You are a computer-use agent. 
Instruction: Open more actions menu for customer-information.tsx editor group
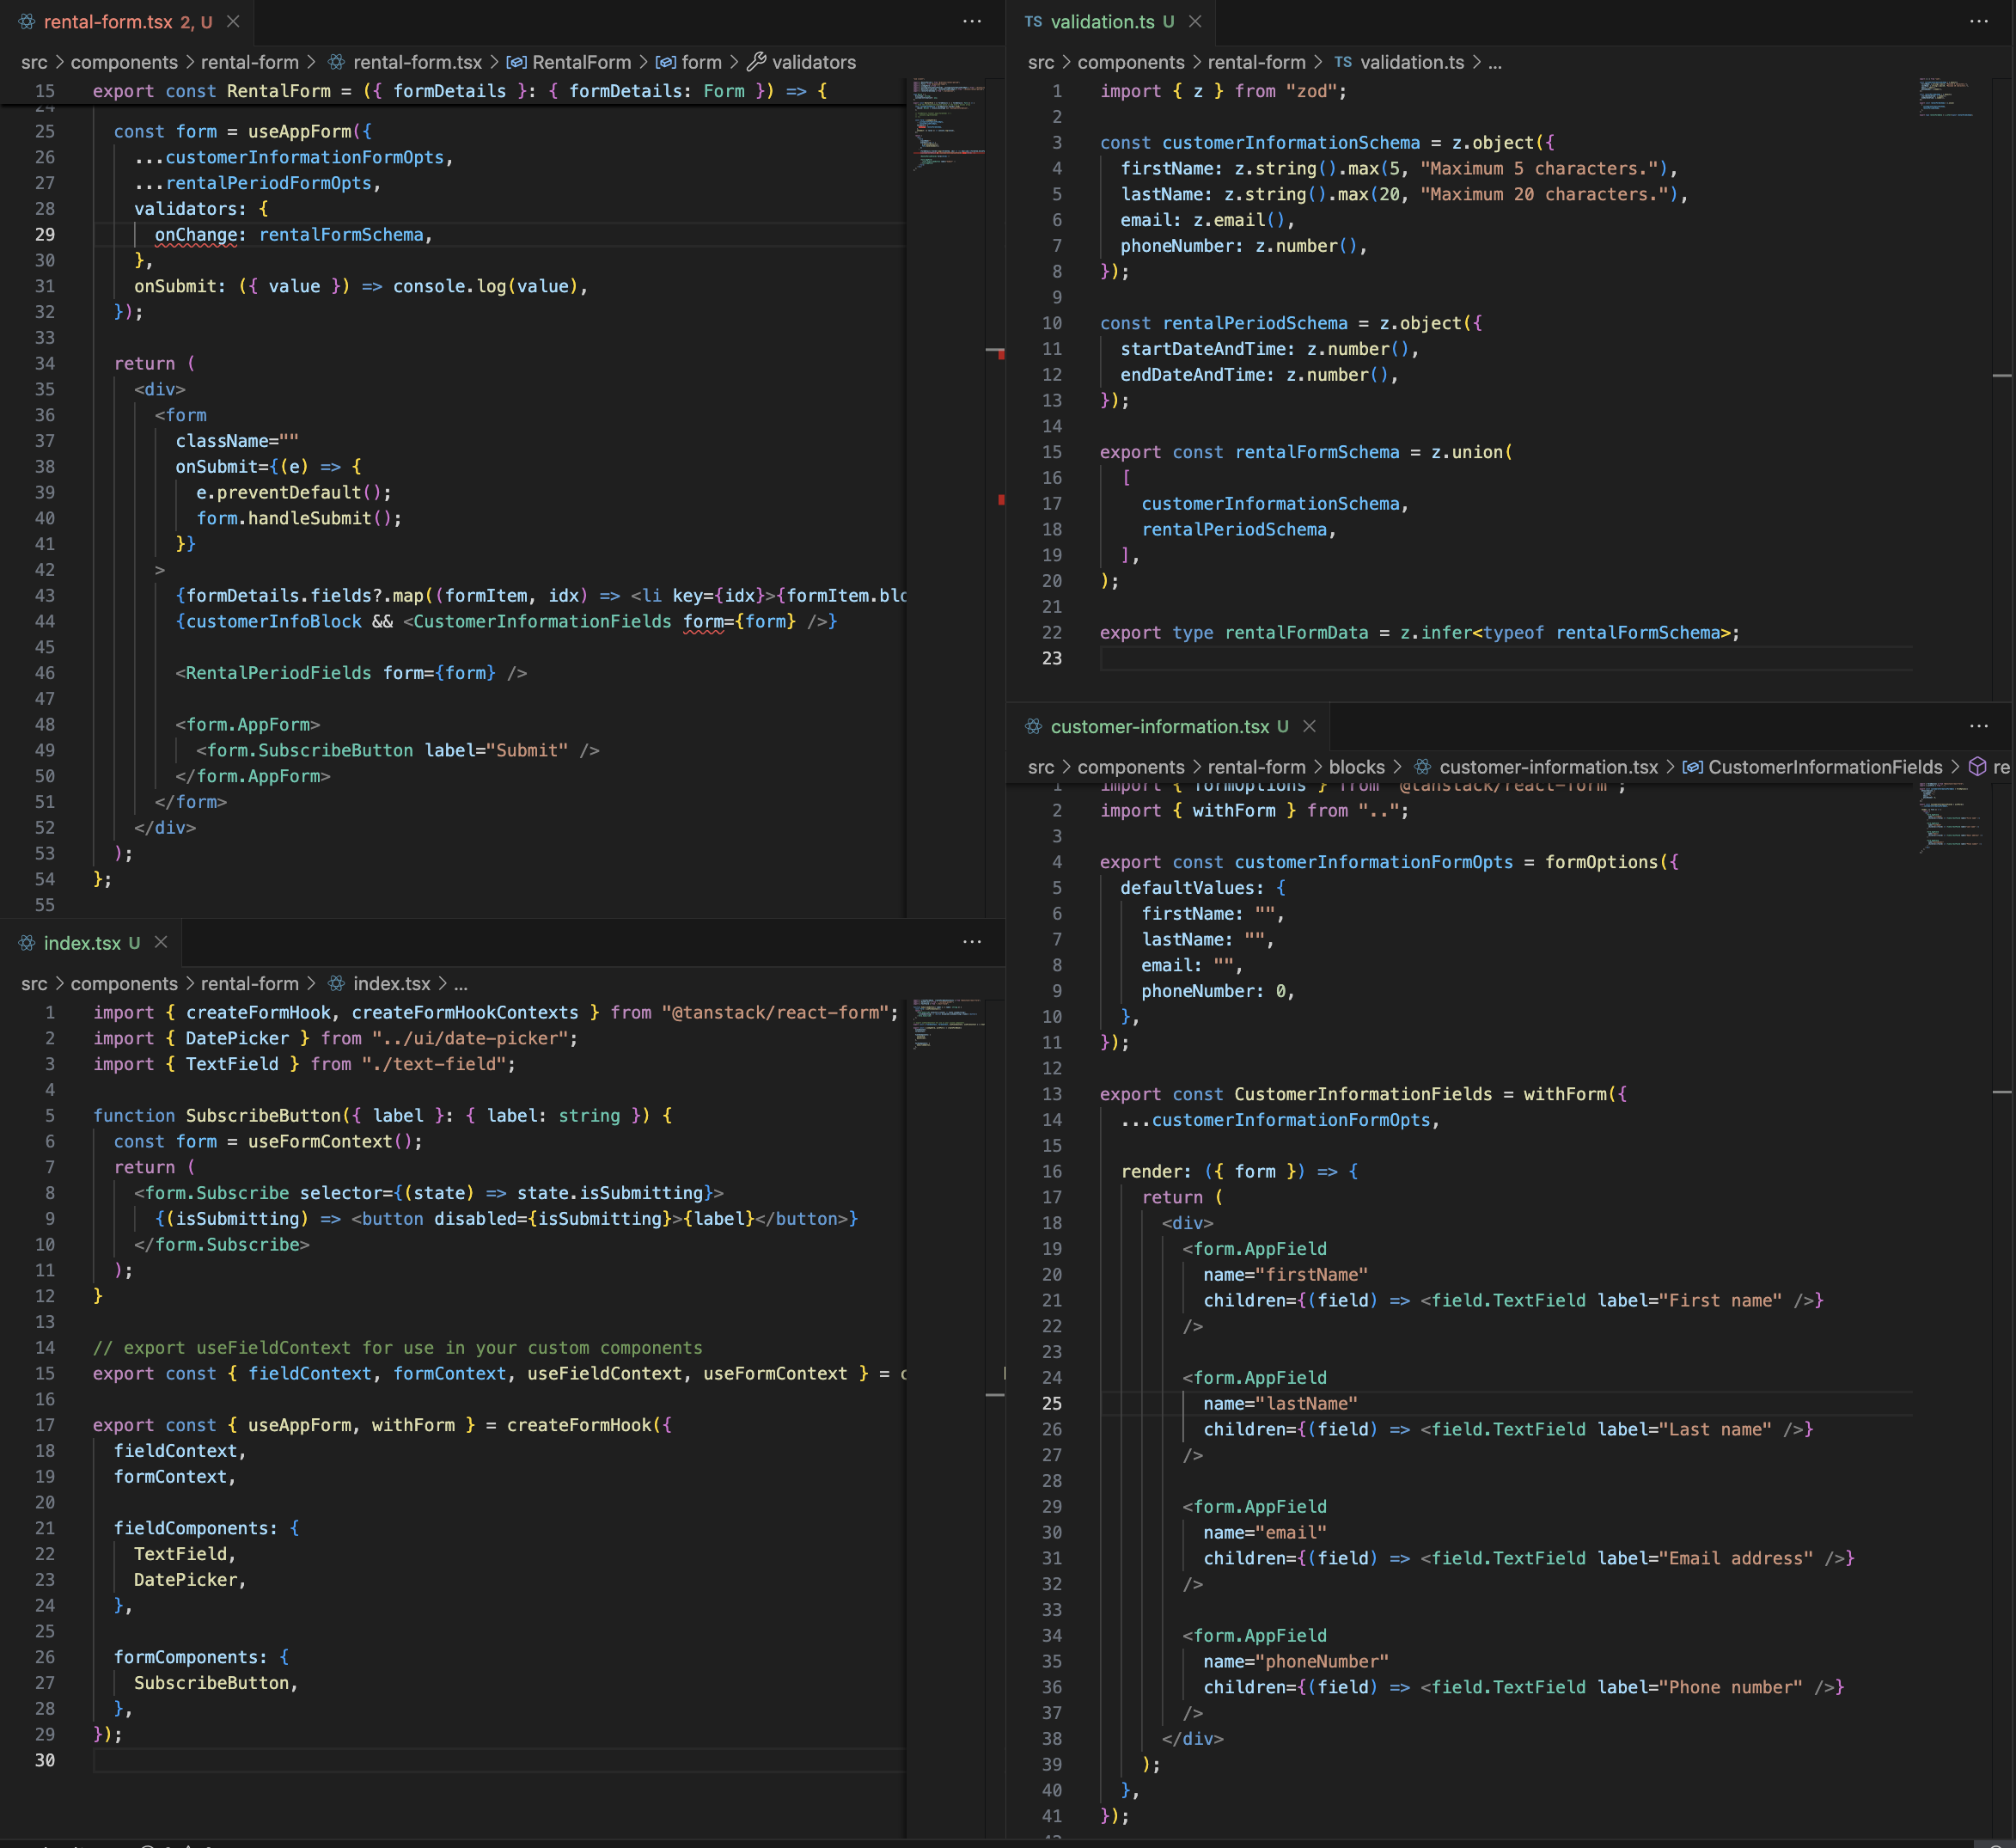(x=1979, y=727)
